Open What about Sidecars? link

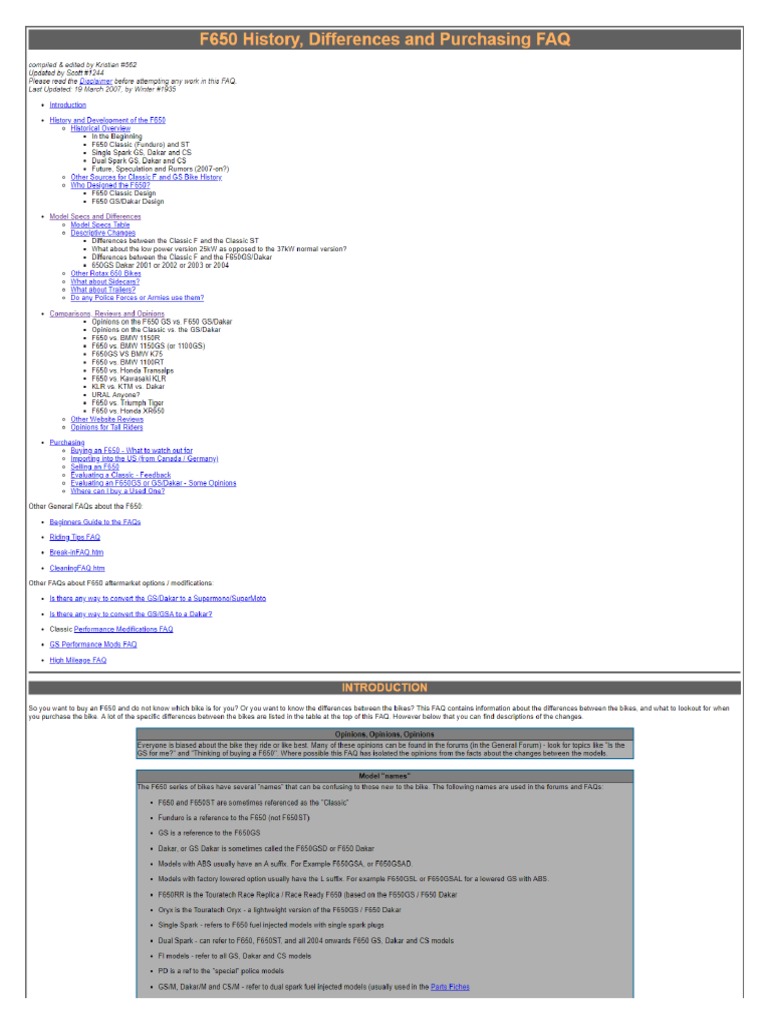coord(105,281)
